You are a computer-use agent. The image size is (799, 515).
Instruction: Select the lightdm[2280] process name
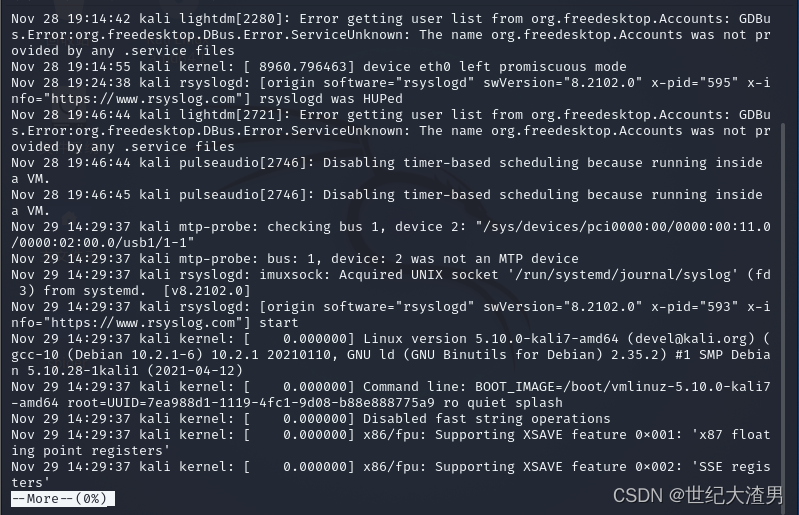pos(231,19)
